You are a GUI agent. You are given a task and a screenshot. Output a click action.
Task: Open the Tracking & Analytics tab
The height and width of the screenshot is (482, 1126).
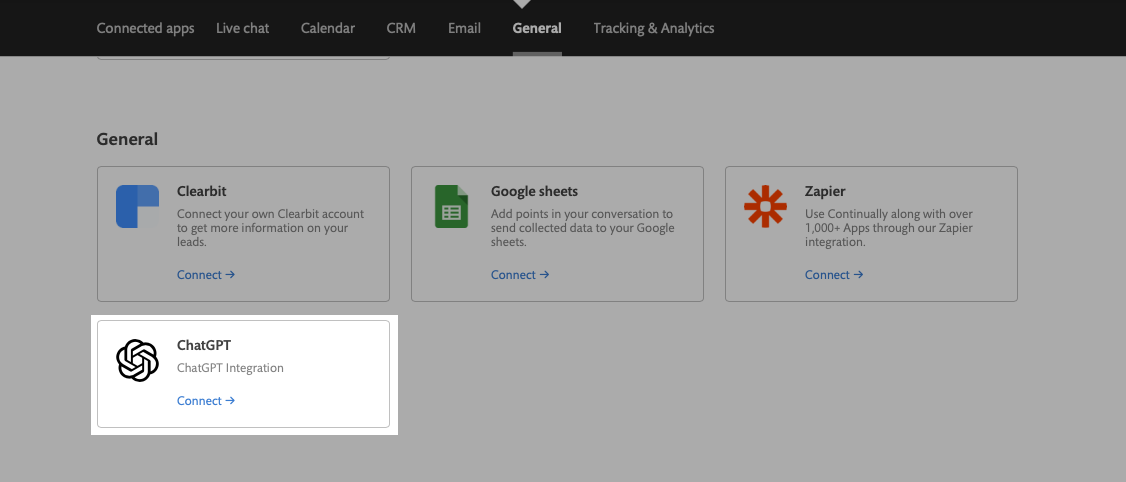pos(653,28)
